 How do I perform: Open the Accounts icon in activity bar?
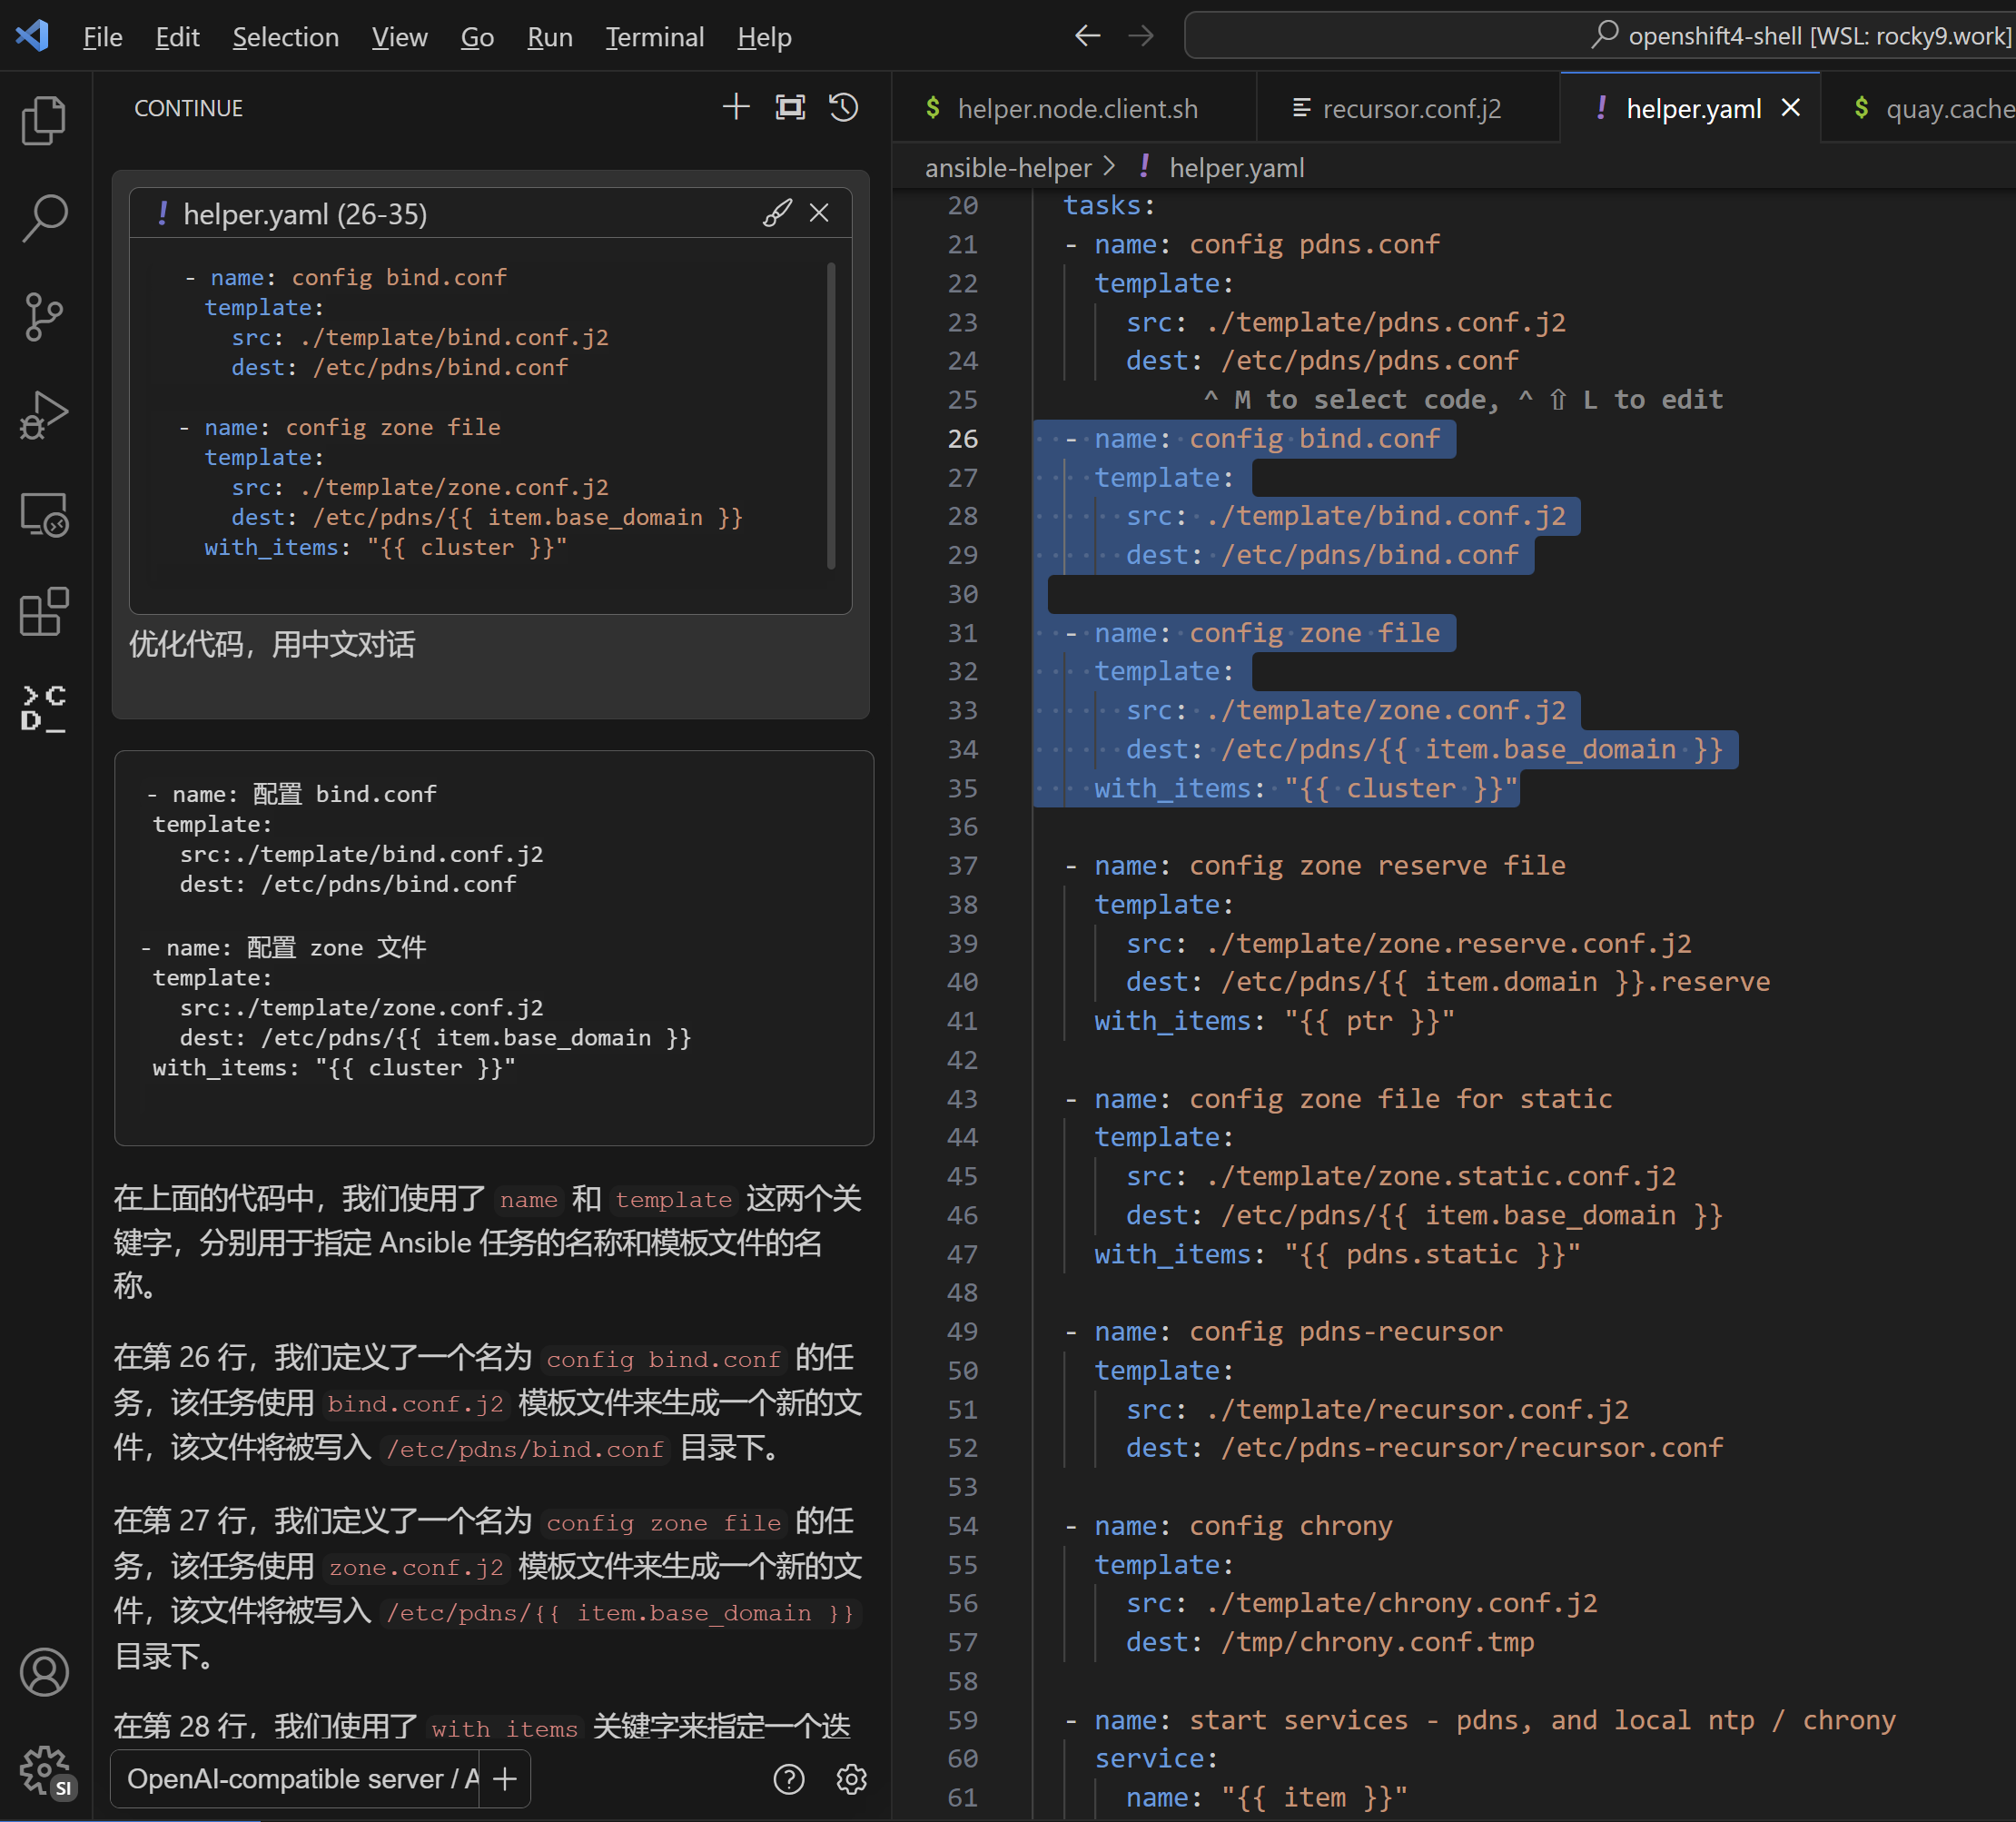(x=44, y=1672)
